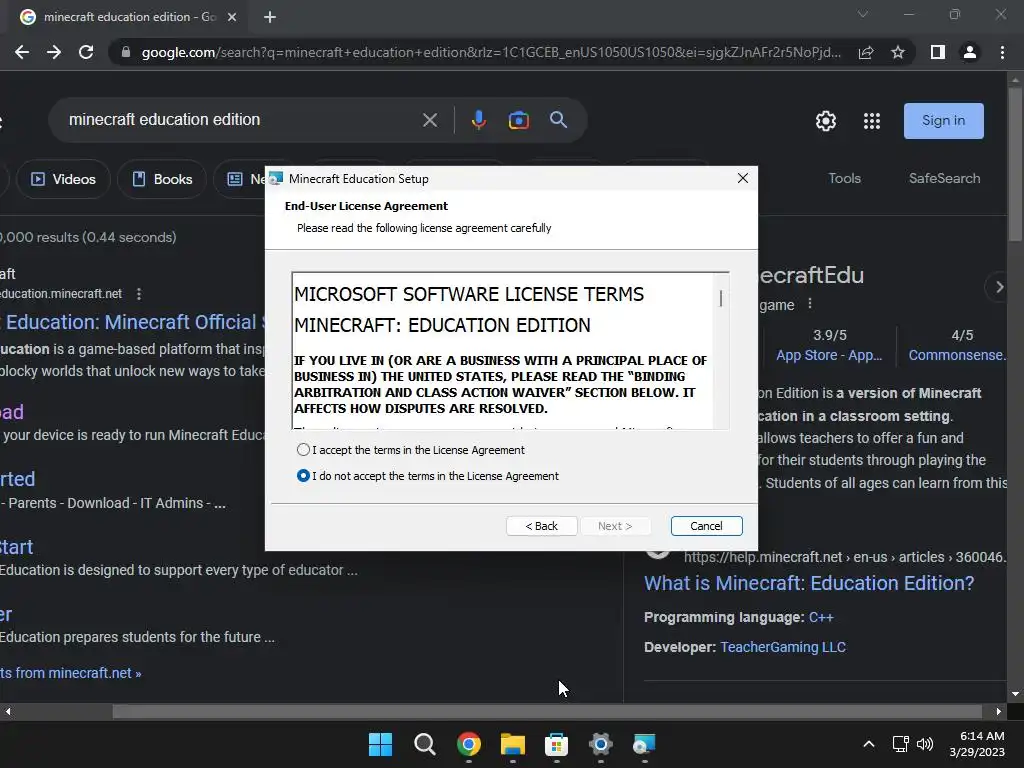This screenshot has width=1024, height=768.
Task: Click the Sign in button
Action: coord(944,121)
